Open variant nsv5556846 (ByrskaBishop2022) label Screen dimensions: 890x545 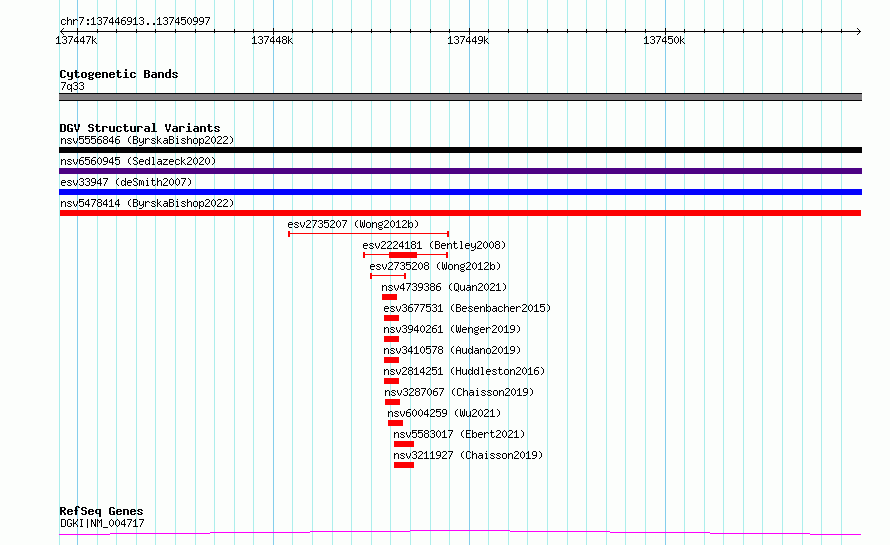[x=147, y=140]
